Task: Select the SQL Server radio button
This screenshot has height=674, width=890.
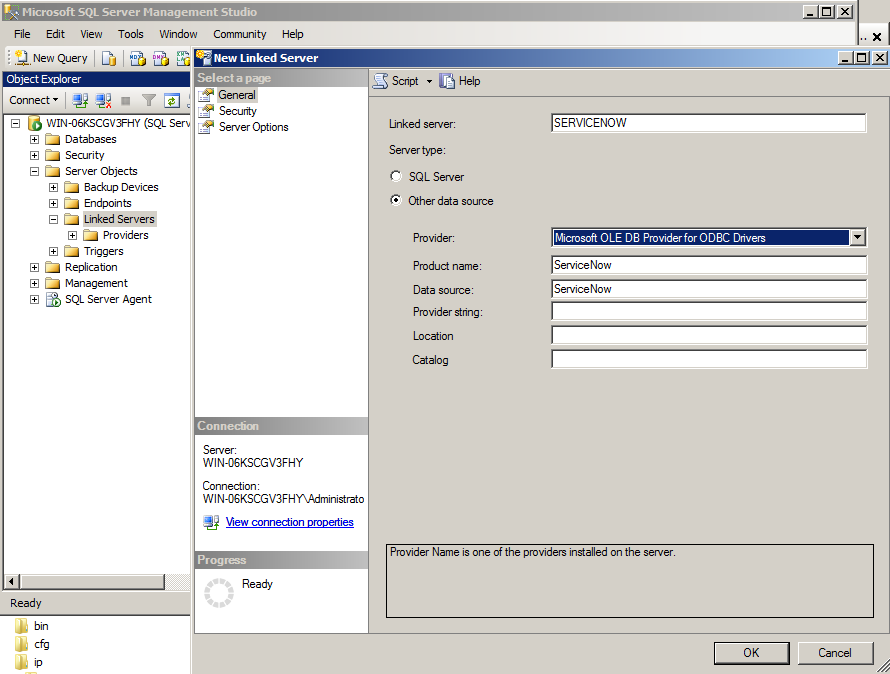Action: coord(396,176)
